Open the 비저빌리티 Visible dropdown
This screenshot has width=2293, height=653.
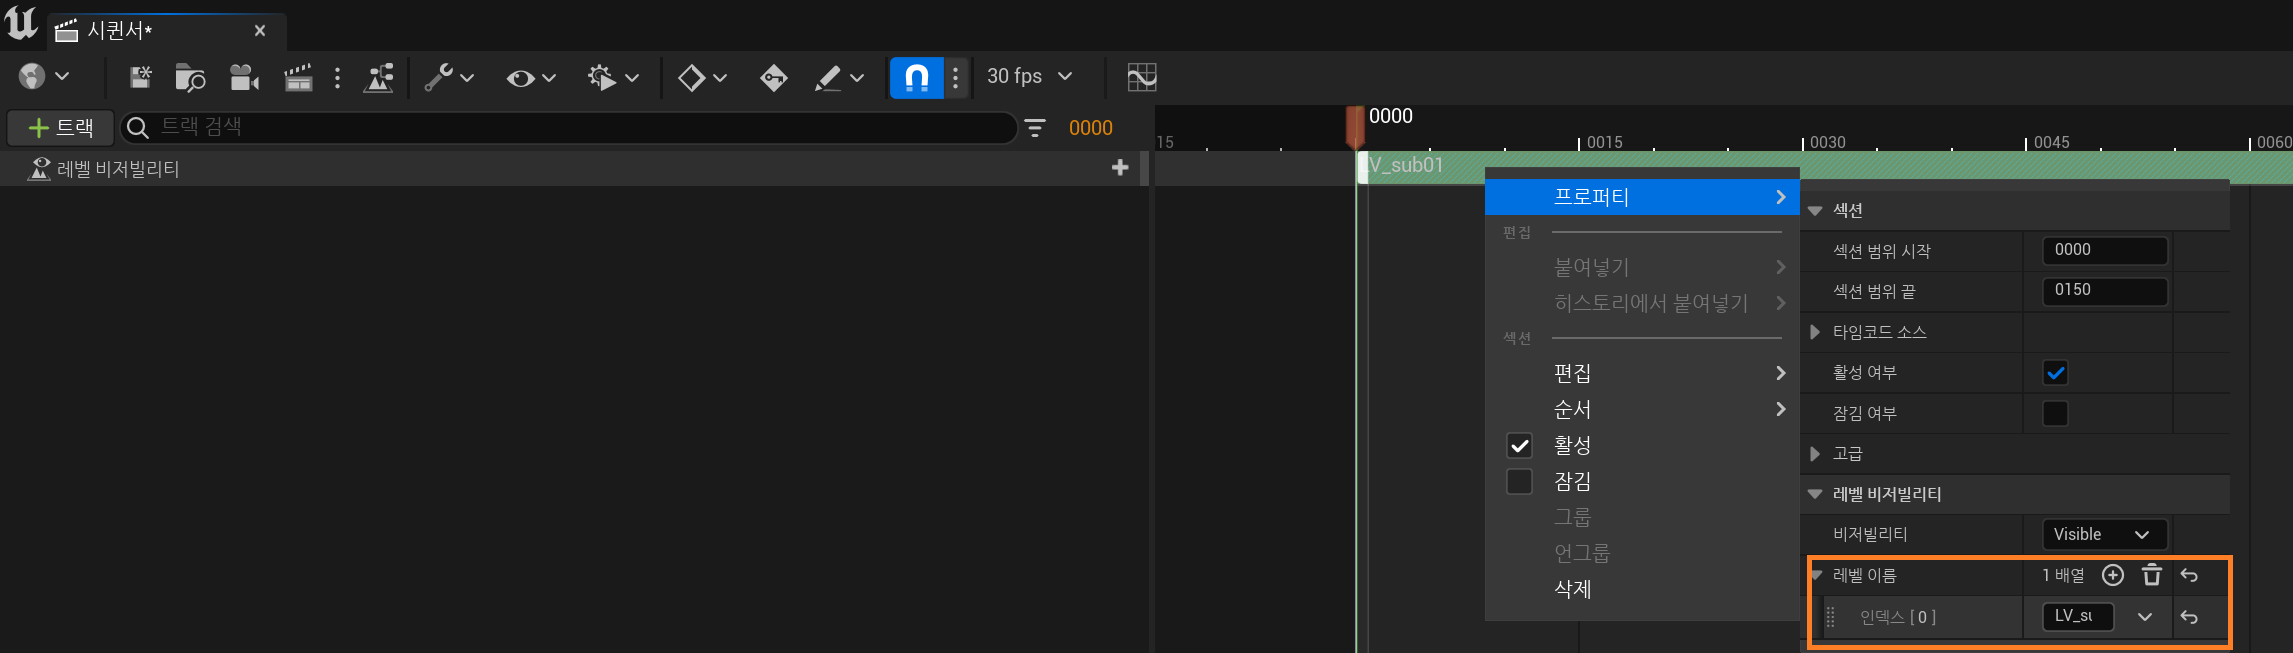tap(2103, 534)
